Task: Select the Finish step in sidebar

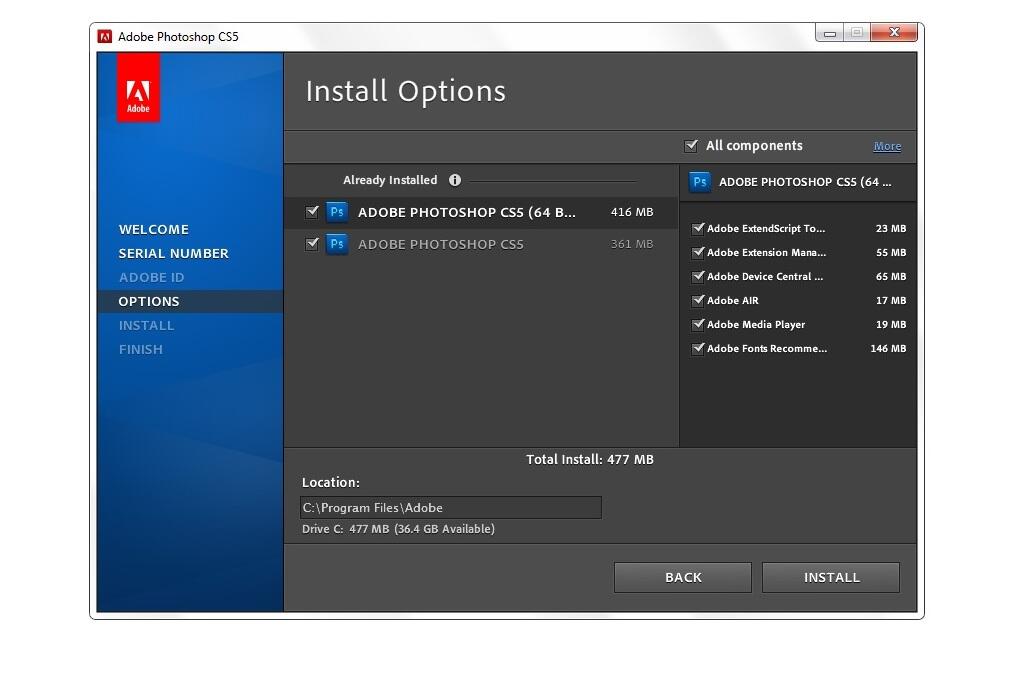Action: click(x=141, y=349)
